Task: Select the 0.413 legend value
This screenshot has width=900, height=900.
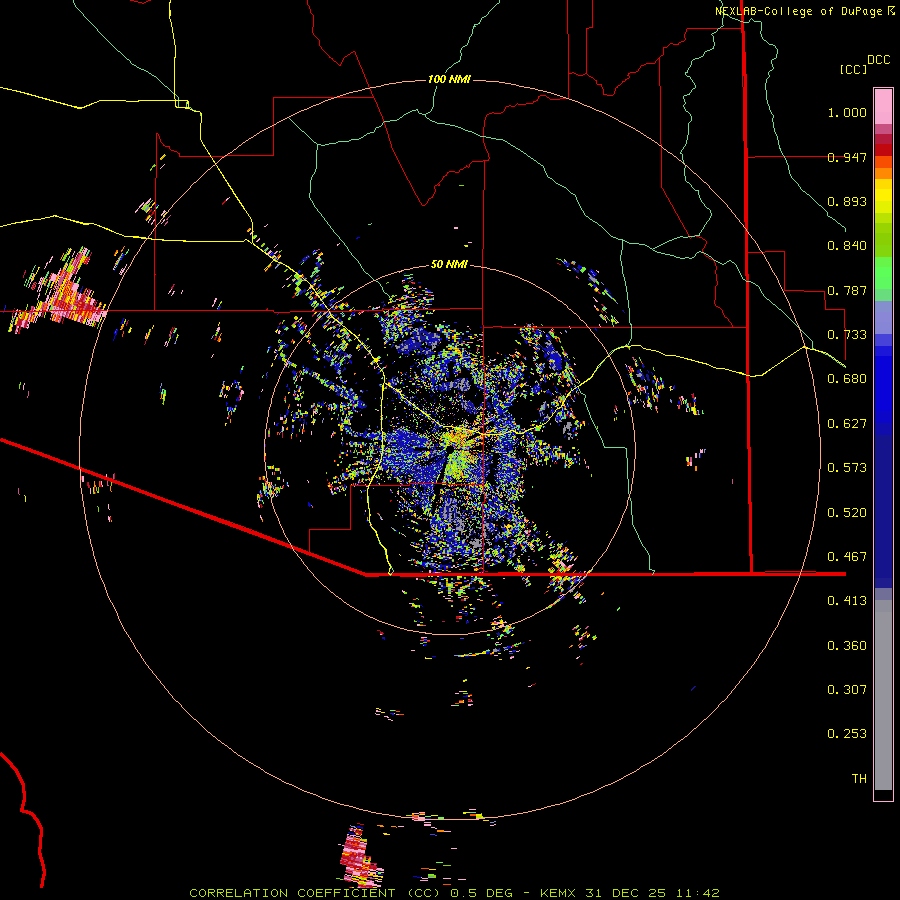Action: pyautogui.click(x=847, y=601)
